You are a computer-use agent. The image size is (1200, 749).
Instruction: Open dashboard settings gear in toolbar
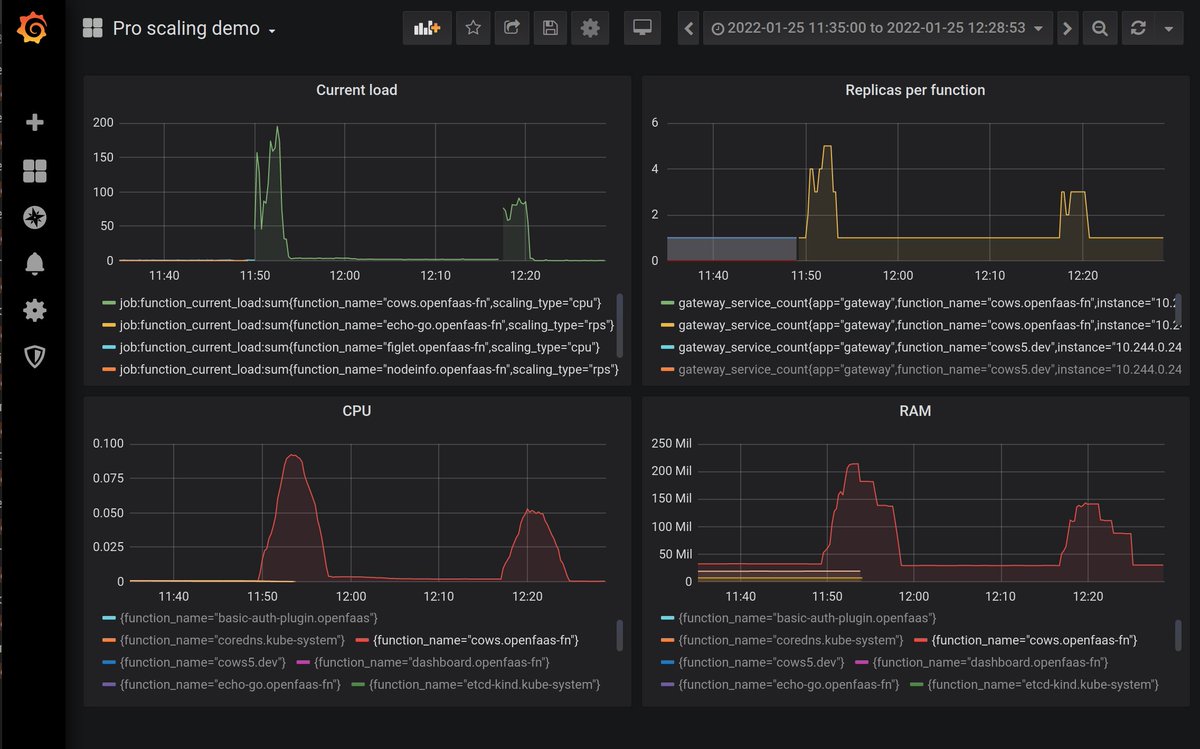point(590,28)
